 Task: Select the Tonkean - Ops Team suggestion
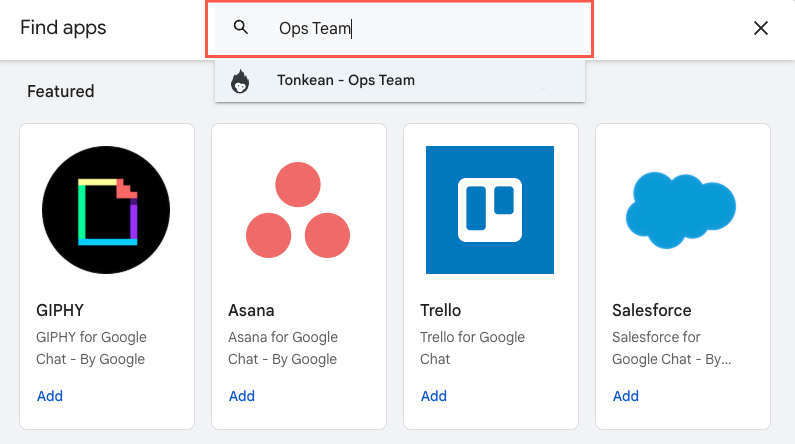(400, 81)
